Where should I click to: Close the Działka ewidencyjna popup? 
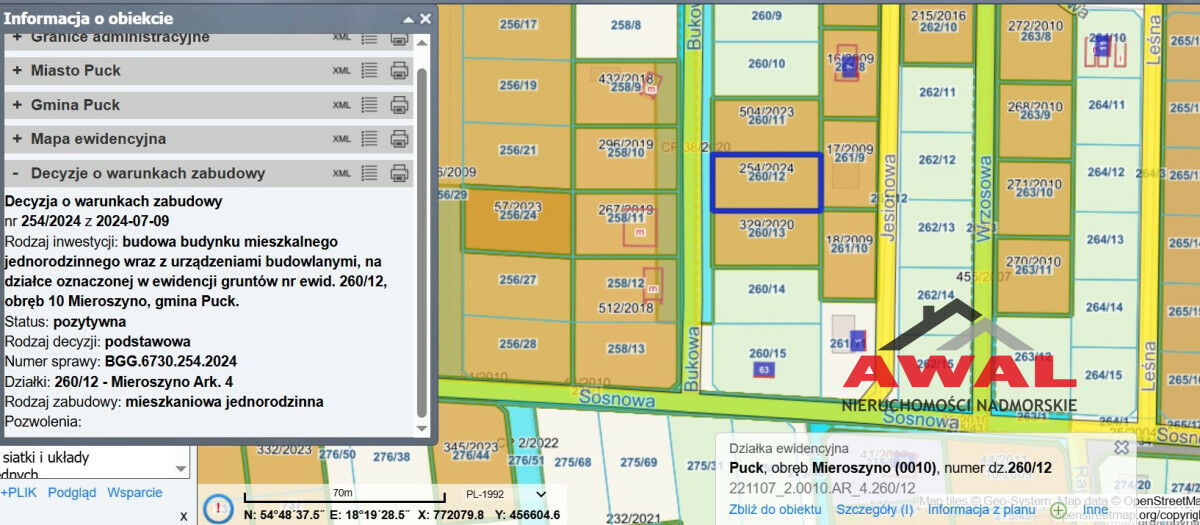[1121, 447]
